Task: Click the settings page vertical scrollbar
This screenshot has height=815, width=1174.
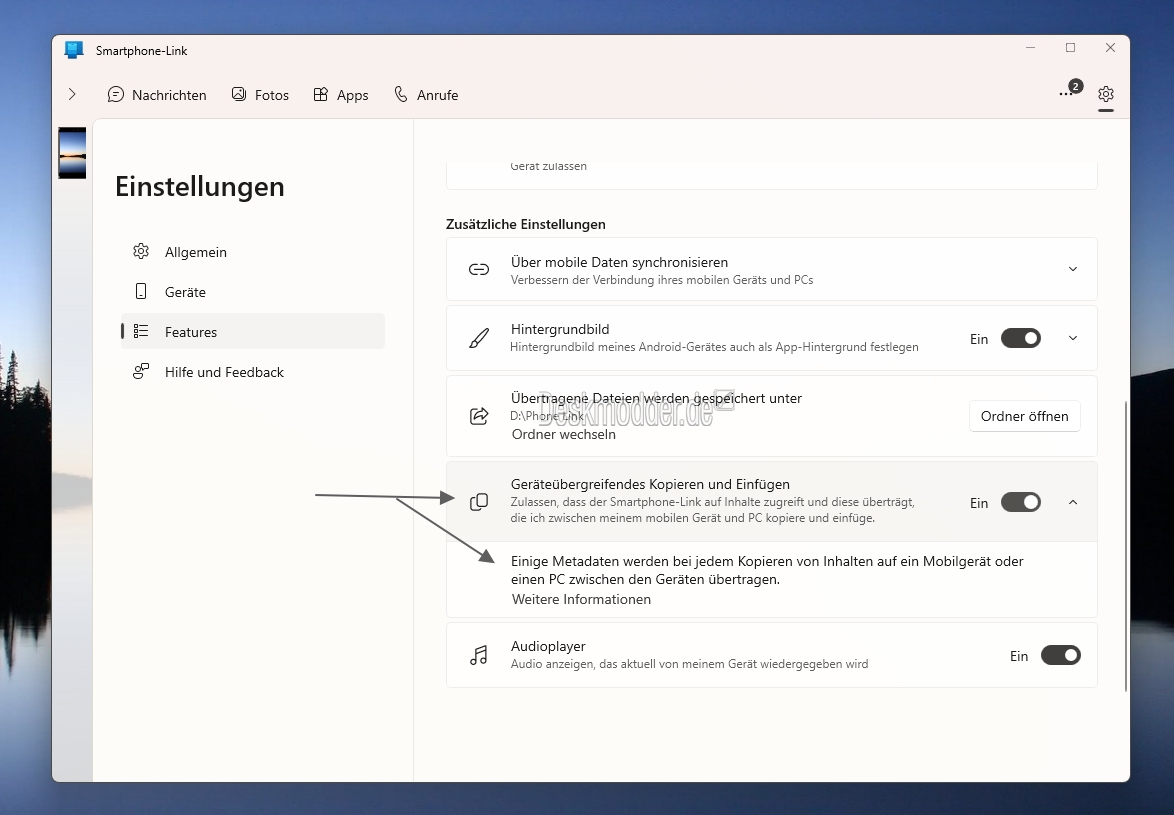Action: coord(1125,546)
